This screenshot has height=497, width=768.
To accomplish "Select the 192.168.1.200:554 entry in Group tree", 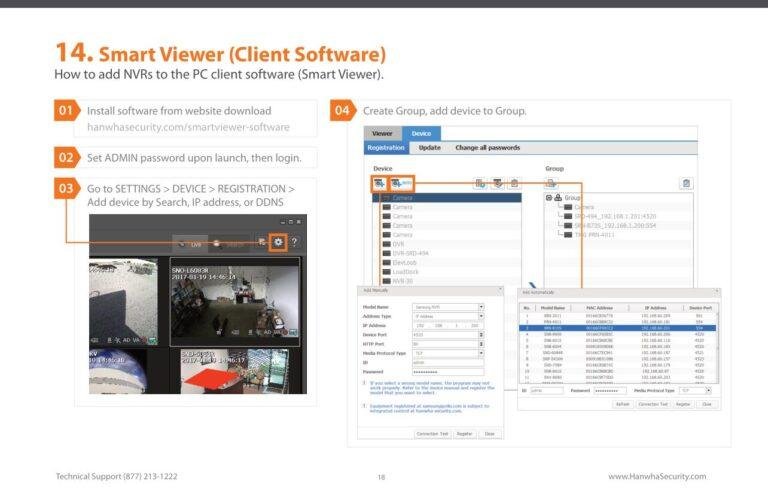I will [610, 225].
